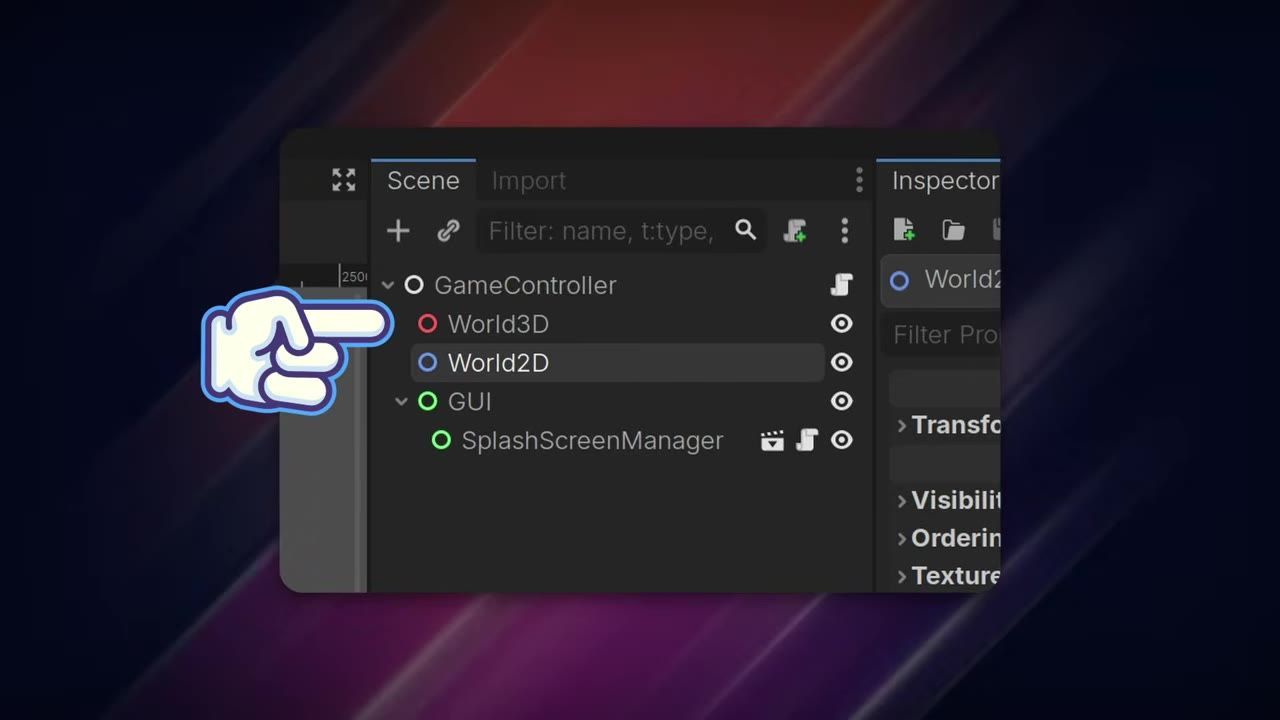
Task: Toggle visibility of the GUI node
Action: pos(842,401)
